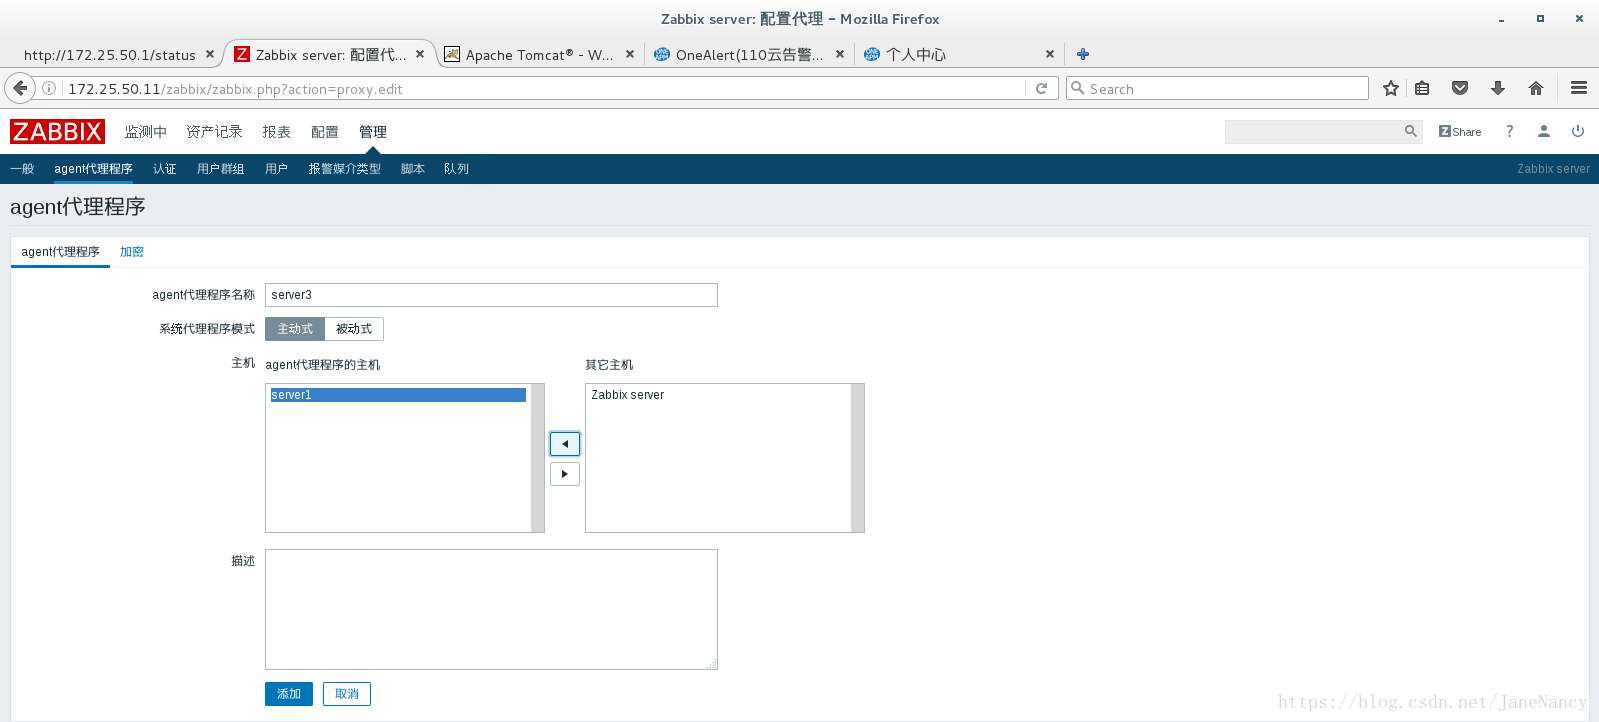Screen dimensions: 1599x722
Task: Close the 个人中心 tab
Action: pos(1049,54)
